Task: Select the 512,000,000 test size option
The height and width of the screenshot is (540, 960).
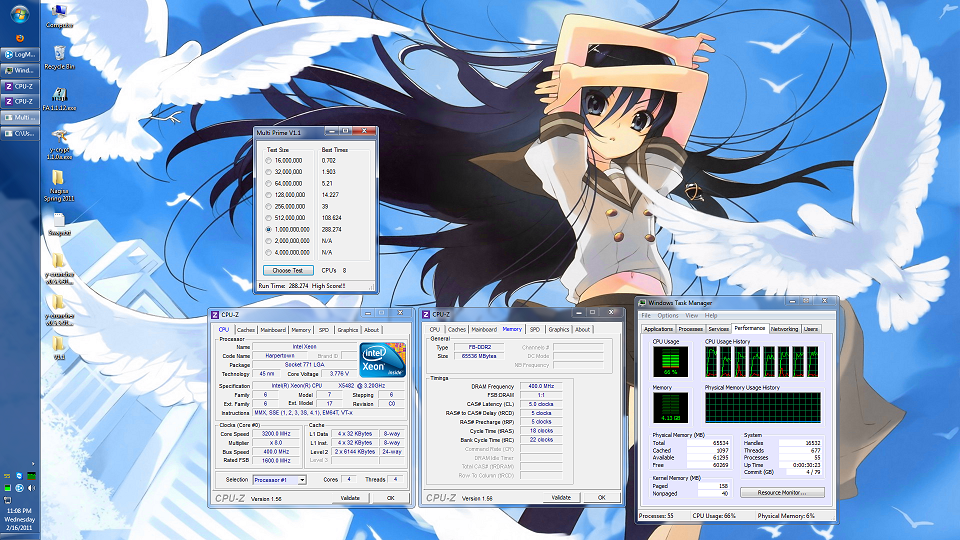Action: (268, 217)
